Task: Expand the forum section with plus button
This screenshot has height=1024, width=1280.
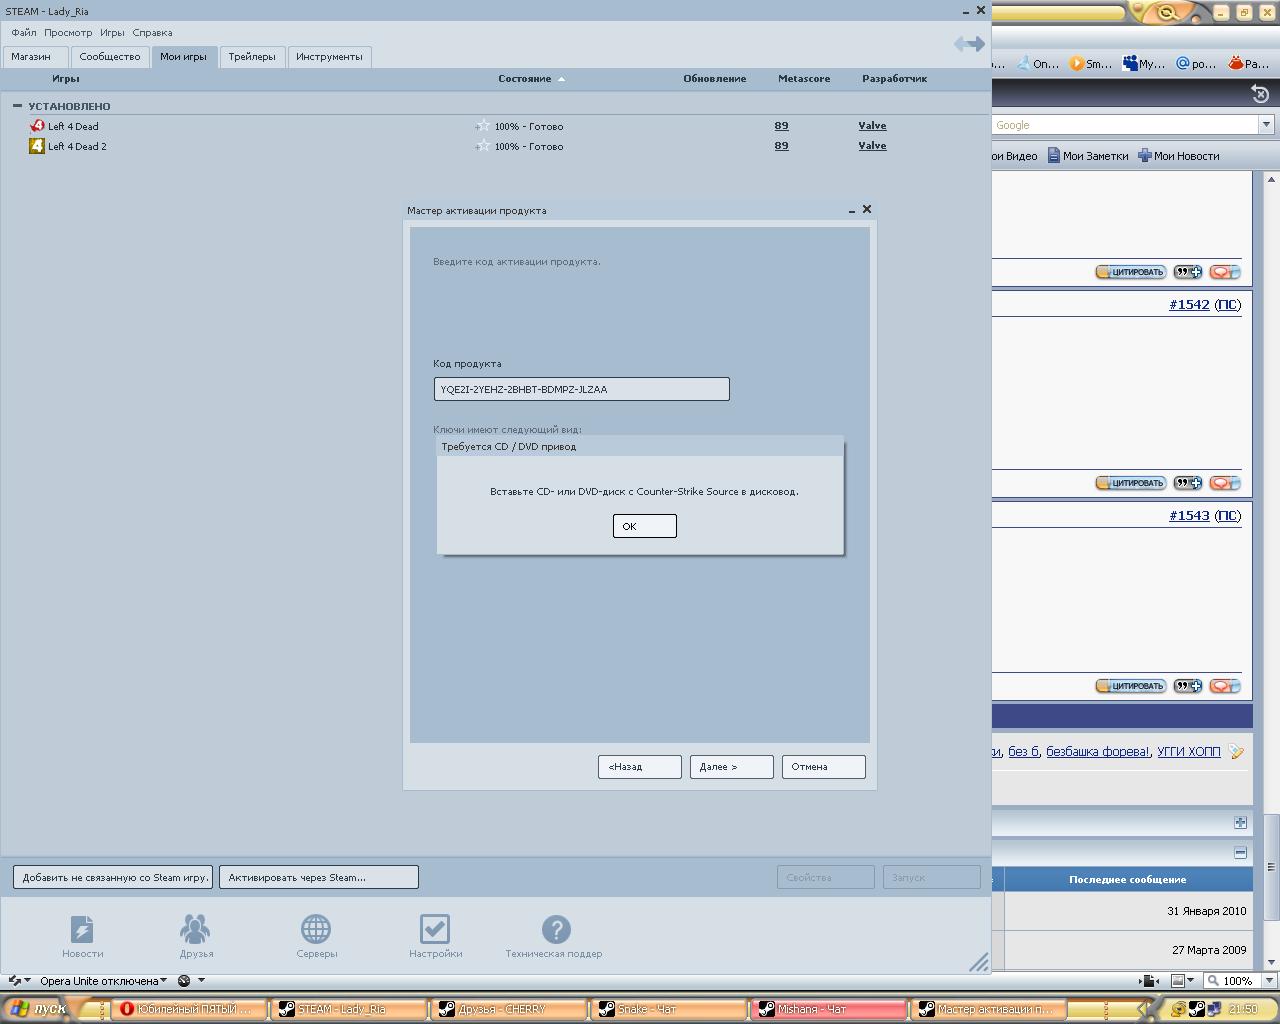Action: click(1240, 822)
